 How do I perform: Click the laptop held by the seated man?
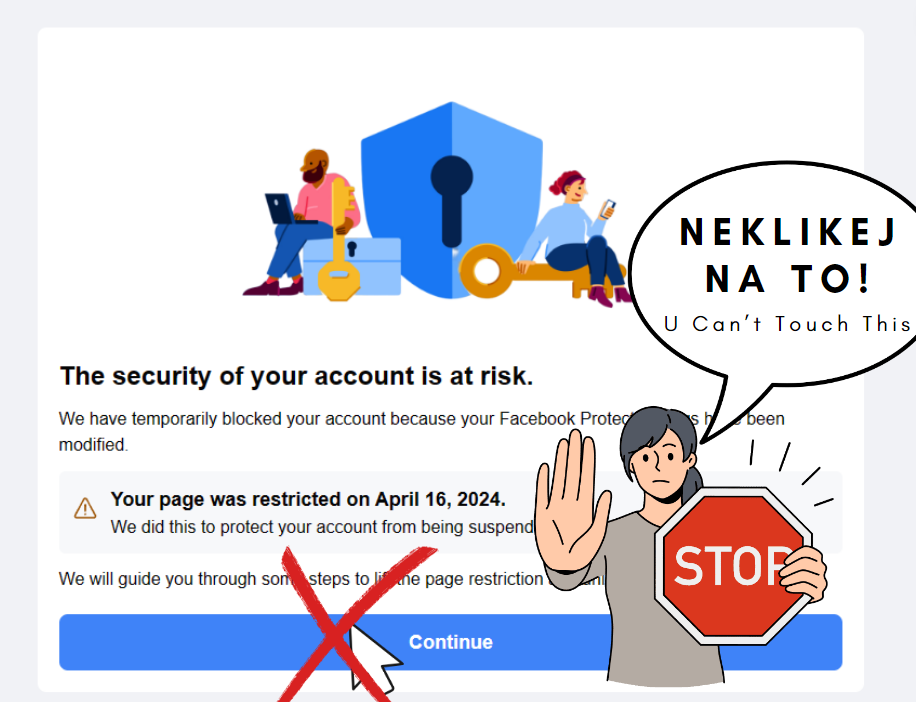(x=281, y=209)
